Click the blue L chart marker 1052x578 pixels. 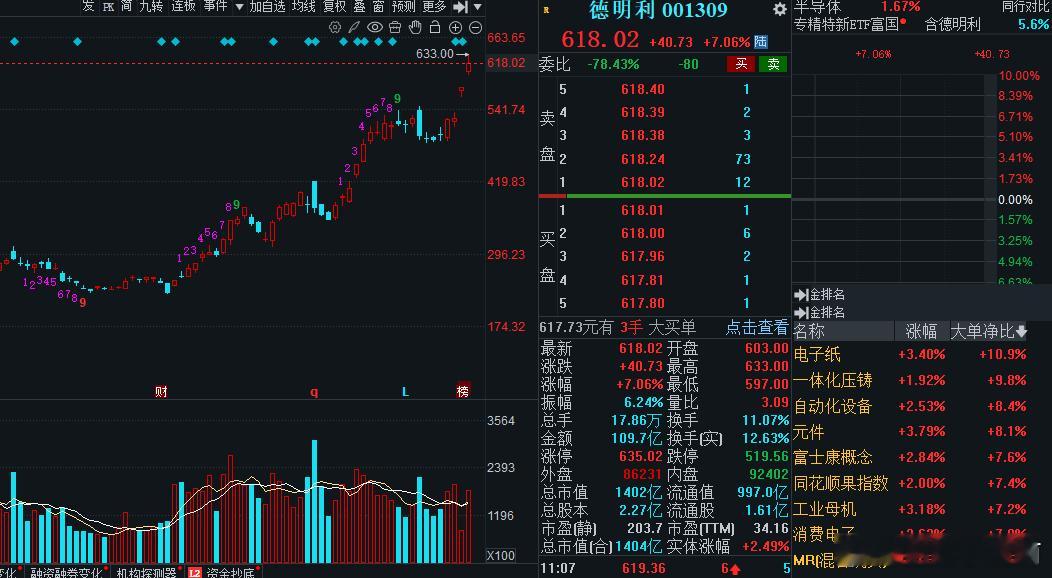point(405,391)
